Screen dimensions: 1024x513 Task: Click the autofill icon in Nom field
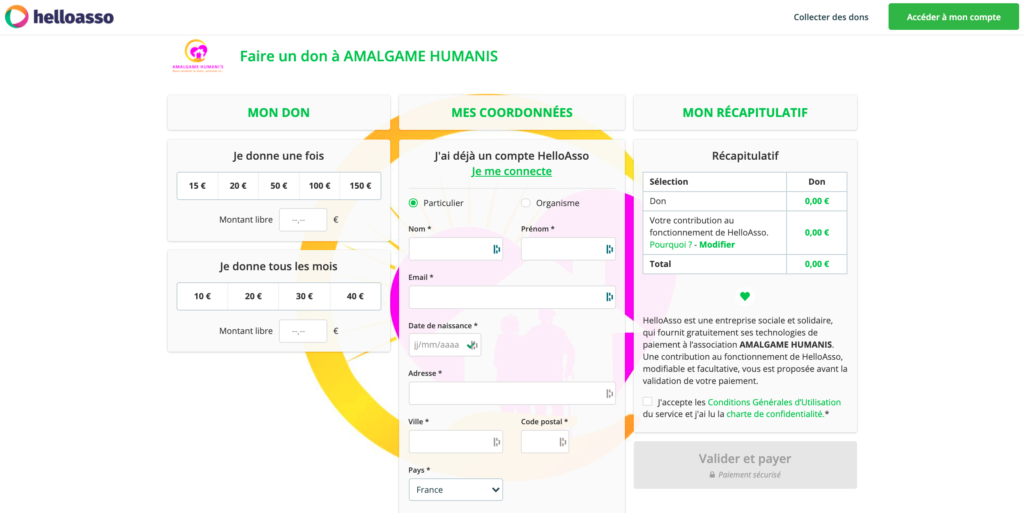[497, 249]
